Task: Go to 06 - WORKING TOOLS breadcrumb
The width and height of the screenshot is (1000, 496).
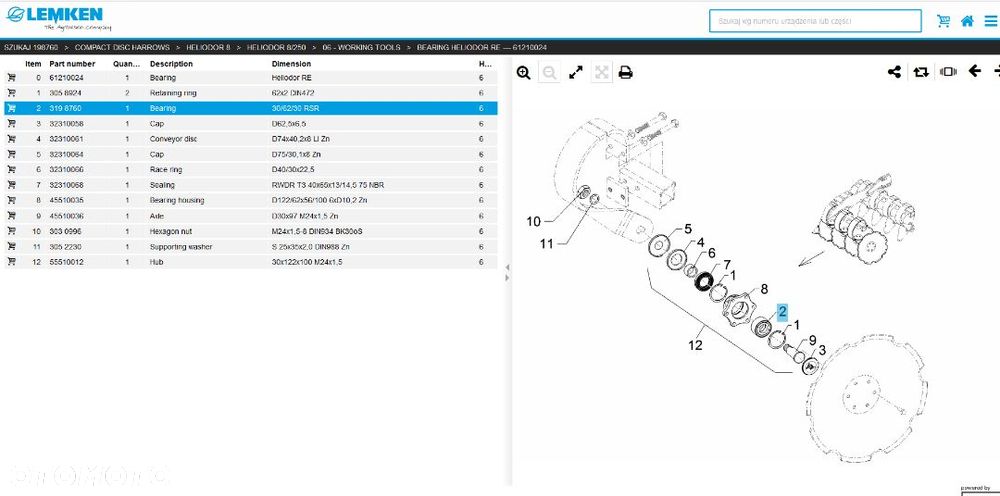Action: point(362,47)
